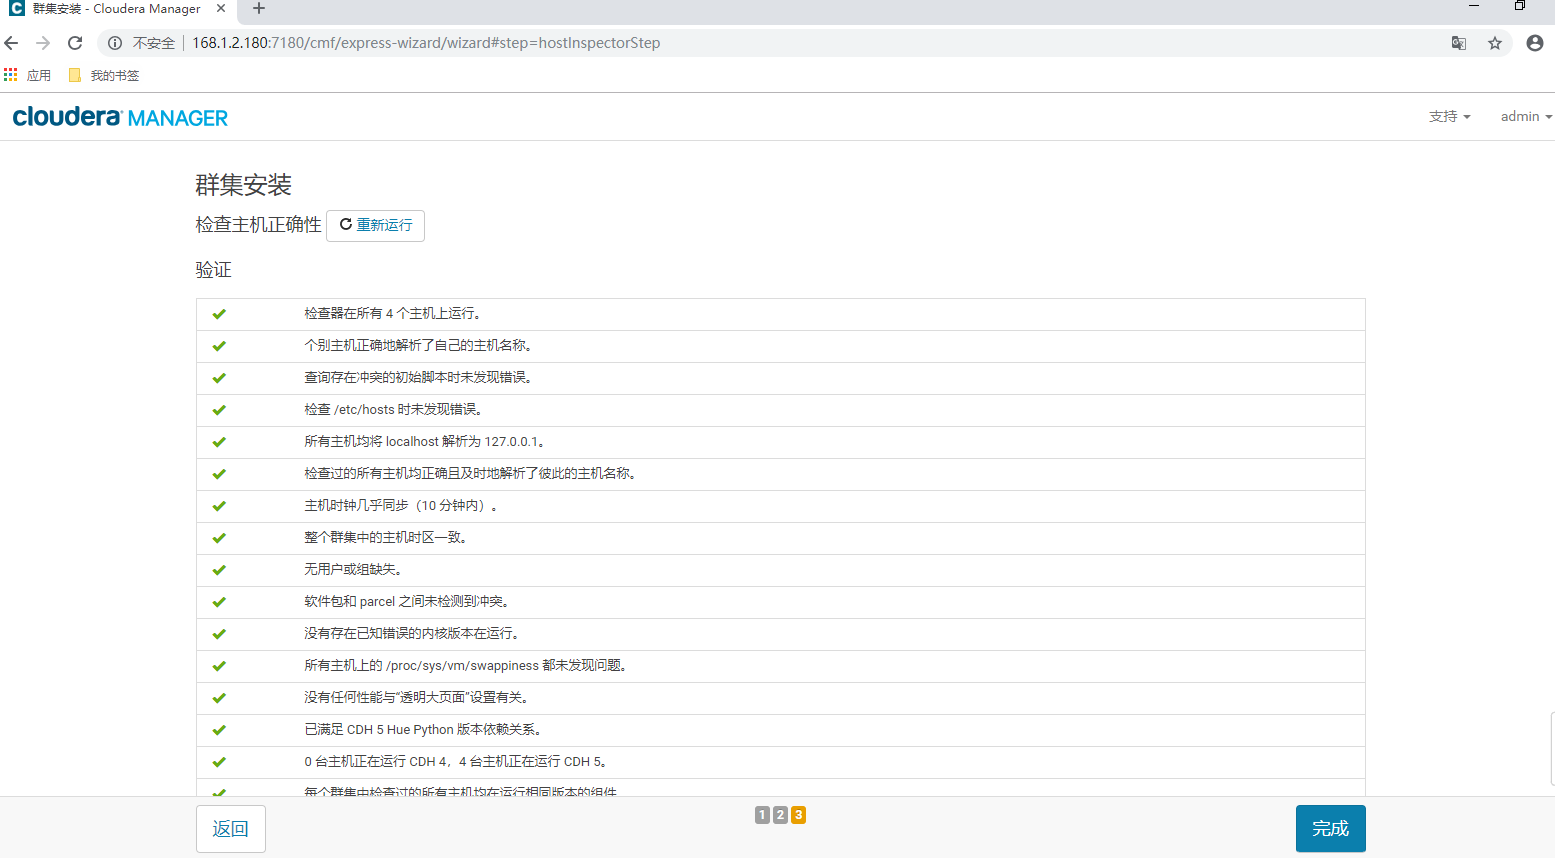Select text 0 台主机正在运行 CDH 4
1555x858 pixels.
(377, 762)
